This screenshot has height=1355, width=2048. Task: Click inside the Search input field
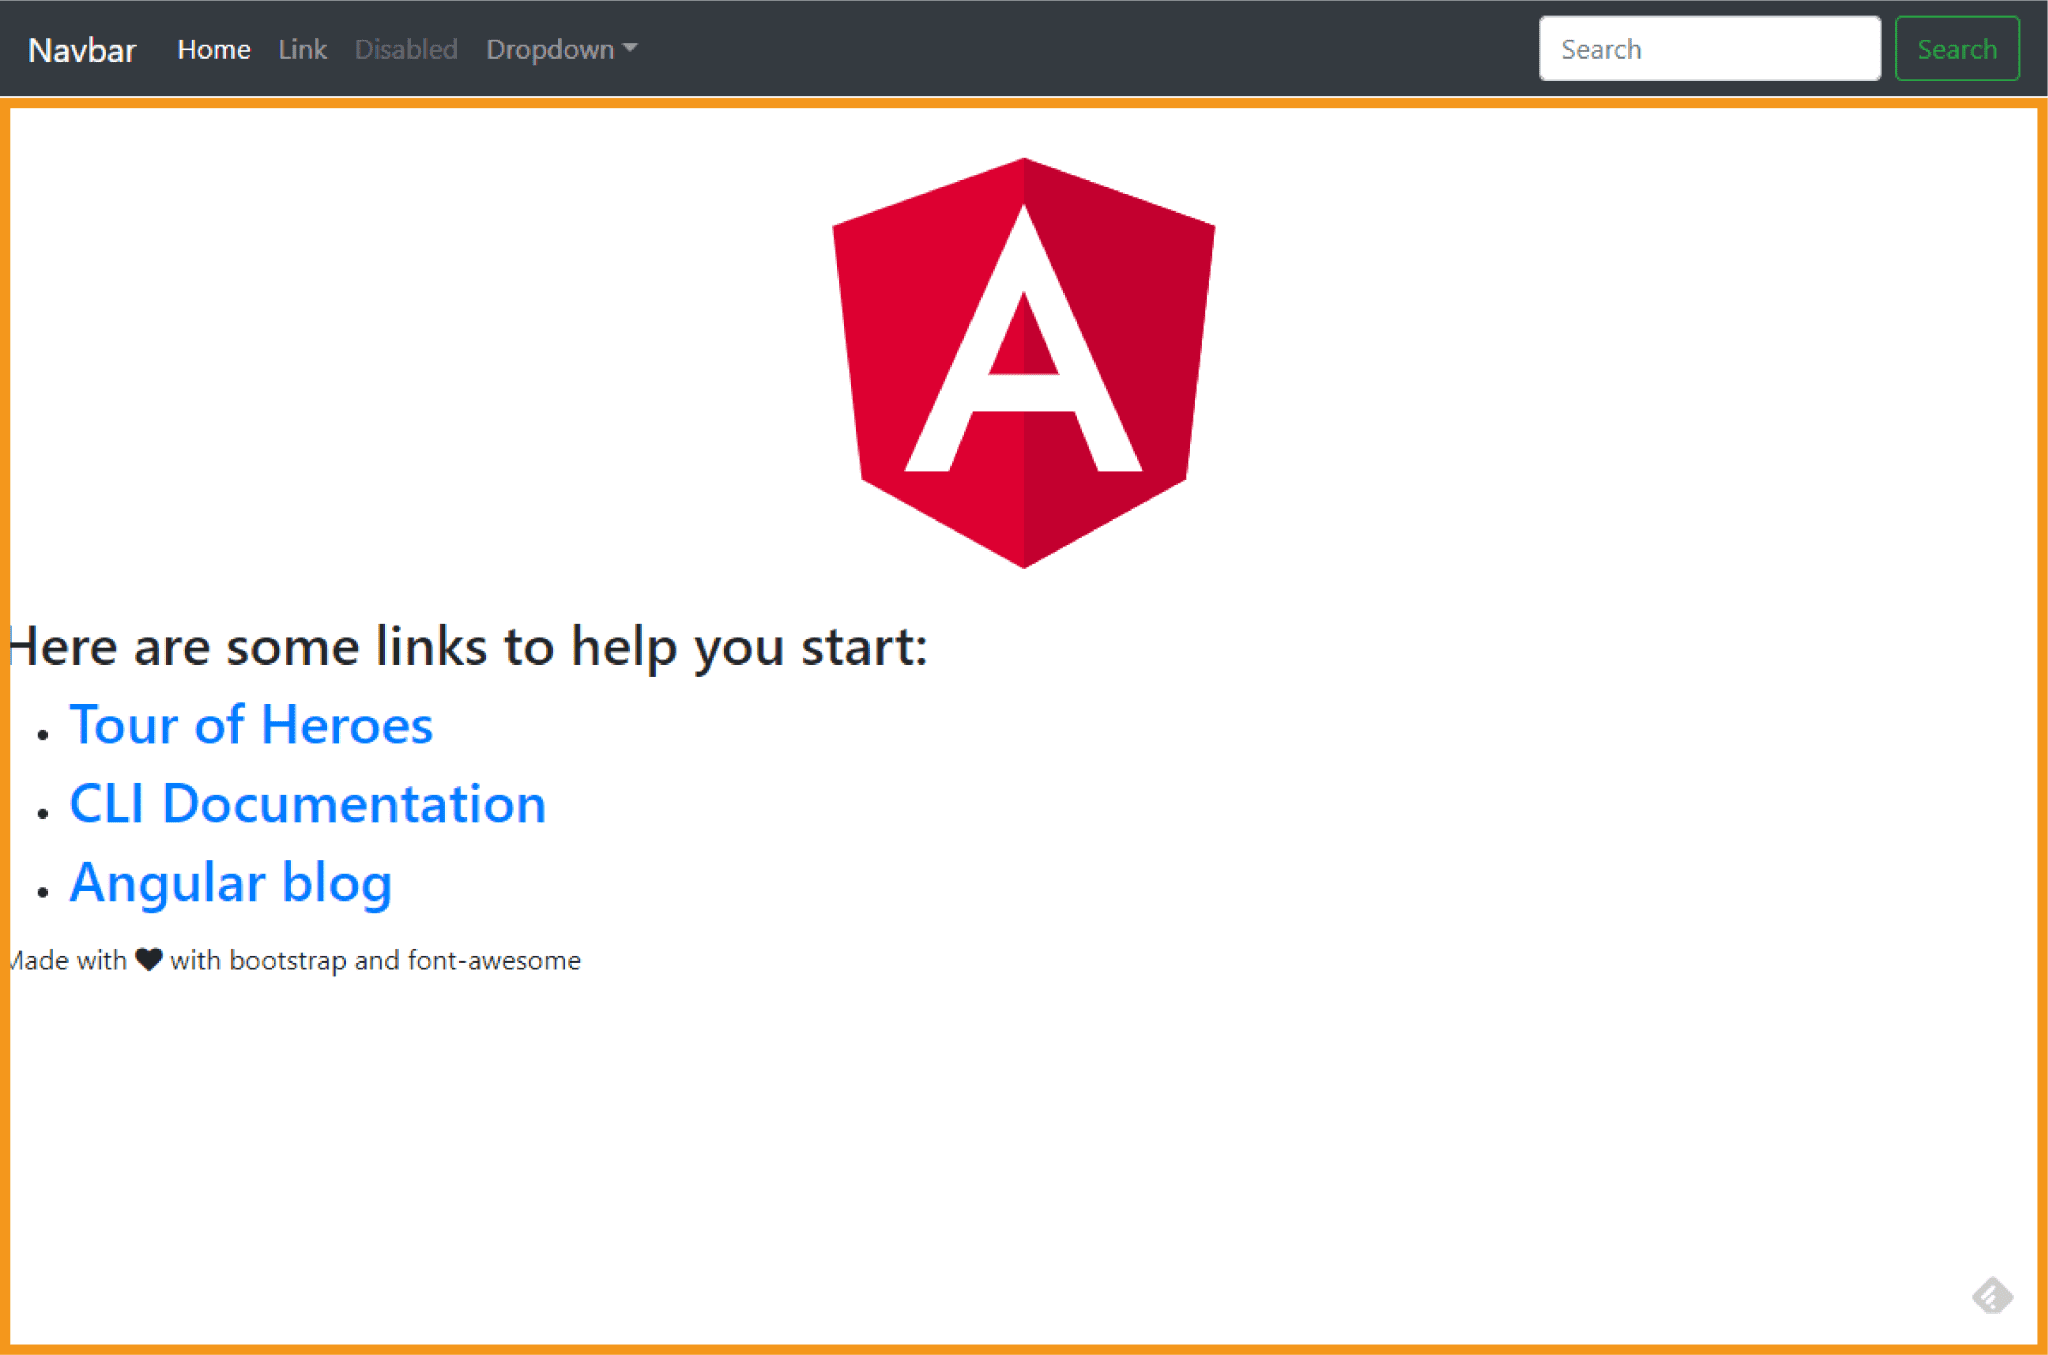1710,48
